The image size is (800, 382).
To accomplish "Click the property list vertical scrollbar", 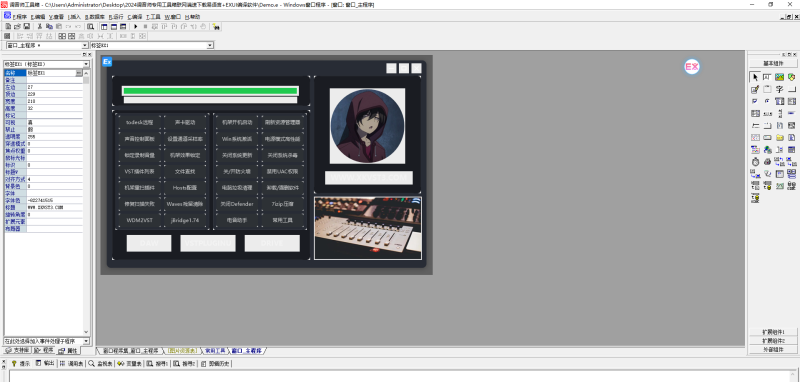I will point(86,202).
